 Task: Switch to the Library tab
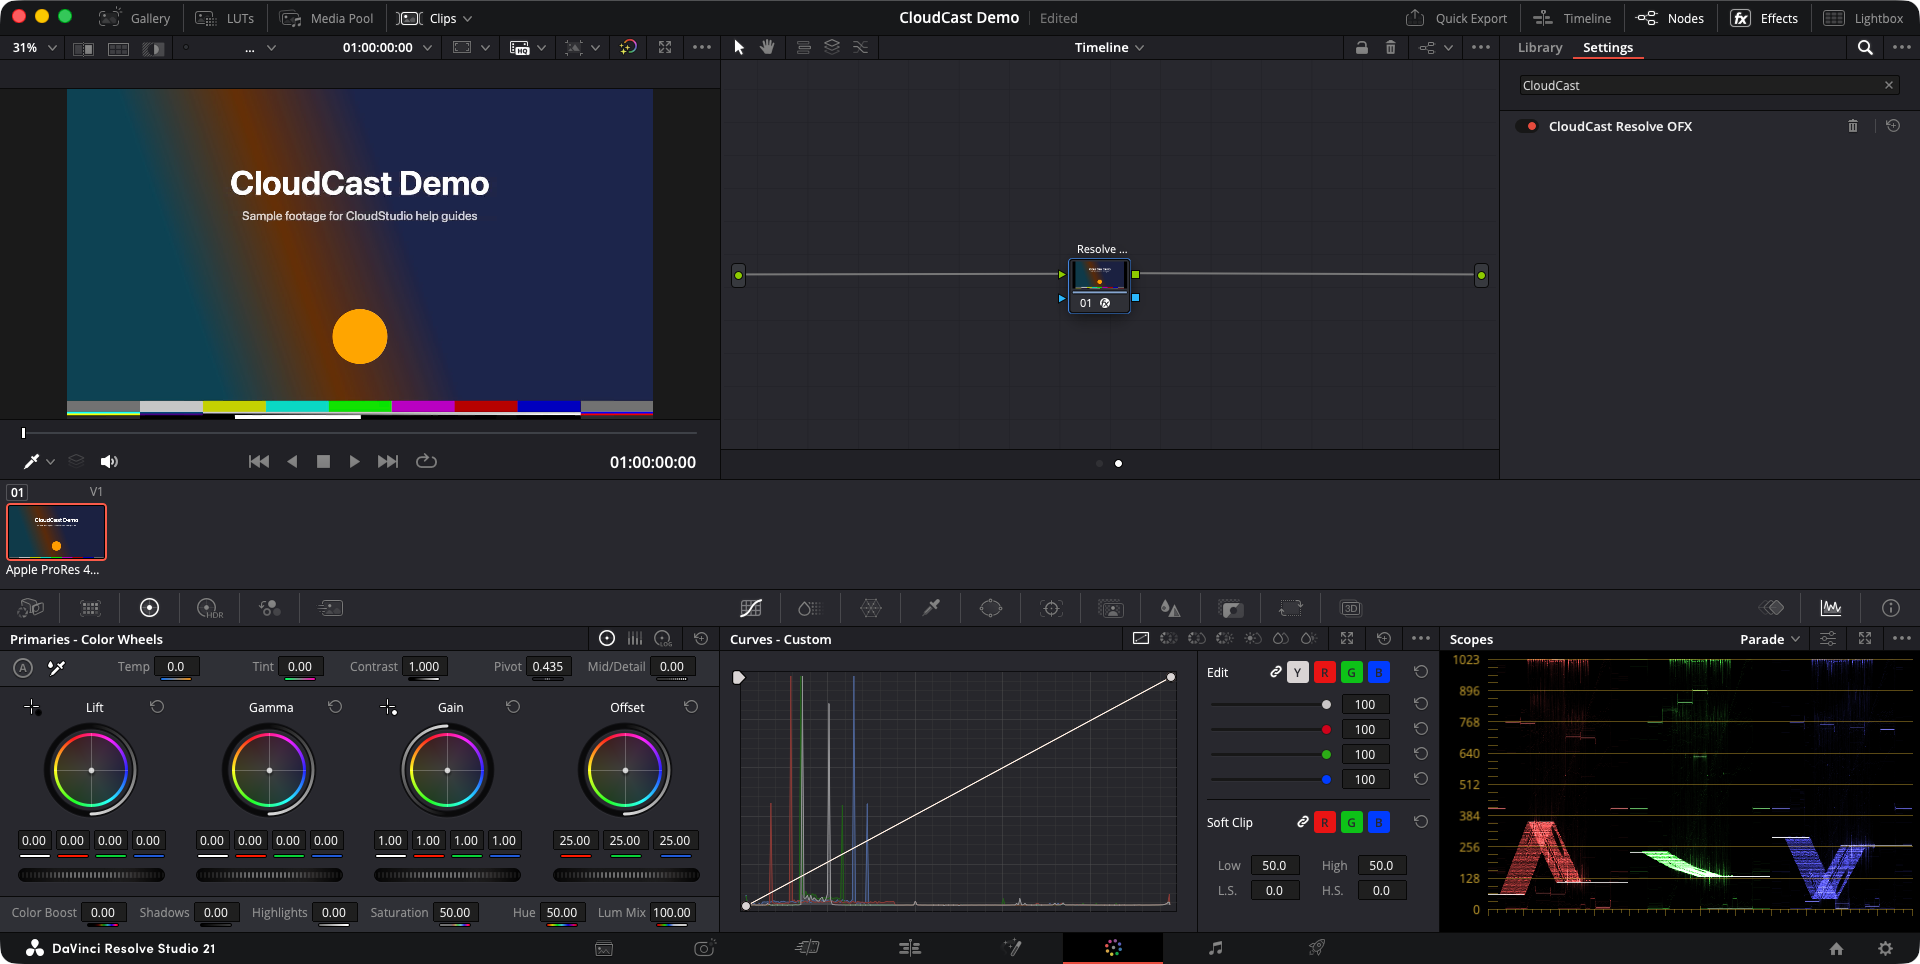point(1539,47)
